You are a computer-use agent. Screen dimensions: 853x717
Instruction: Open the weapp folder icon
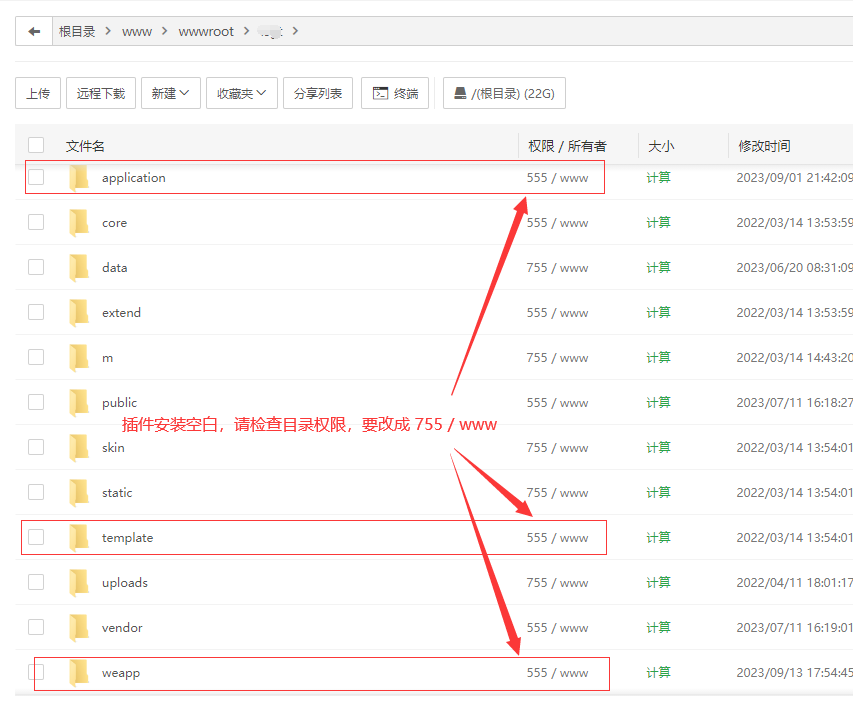(x=79, y=672)
